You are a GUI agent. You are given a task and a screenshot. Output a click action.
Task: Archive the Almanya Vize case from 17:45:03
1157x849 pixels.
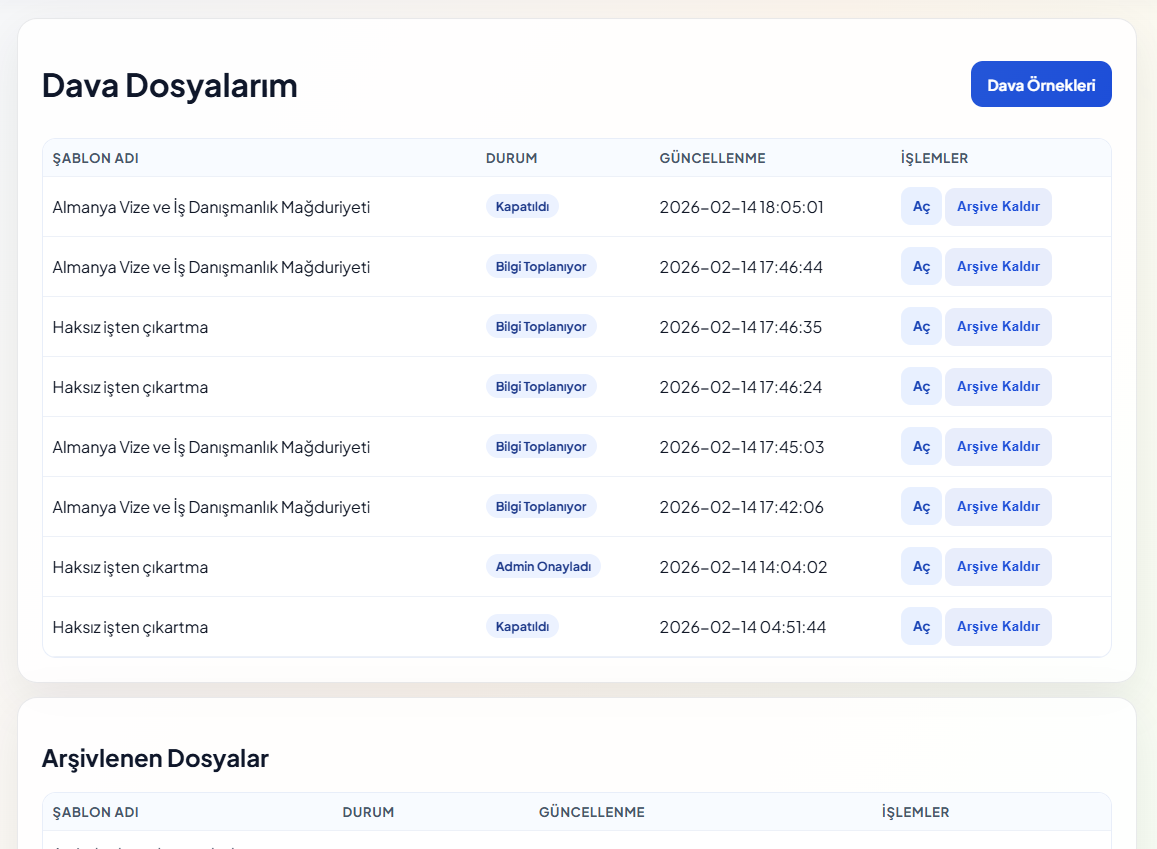(x=998, y=446)
